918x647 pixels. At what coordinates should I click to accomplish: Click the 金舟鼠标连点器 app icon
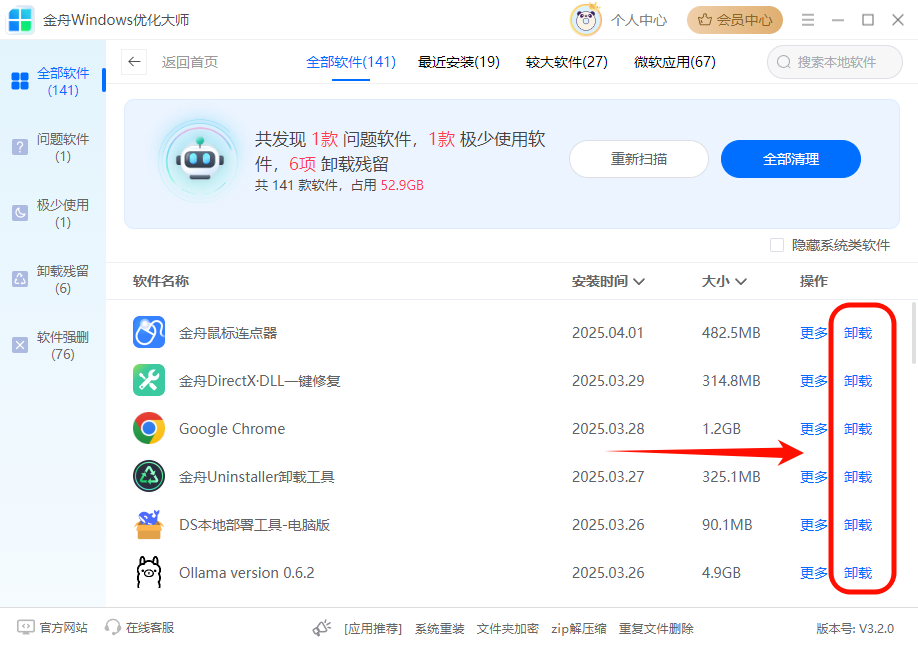click(149, 333)
